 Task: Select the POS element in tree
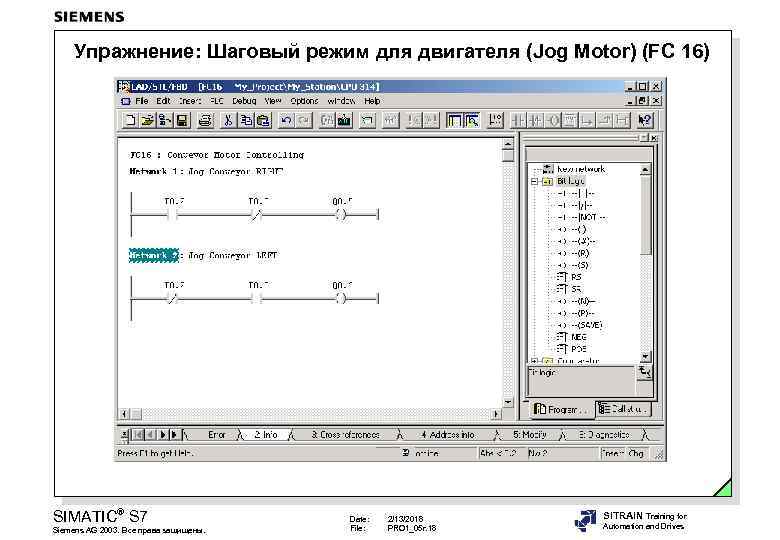pyautogui.click(x=572, y=349)
